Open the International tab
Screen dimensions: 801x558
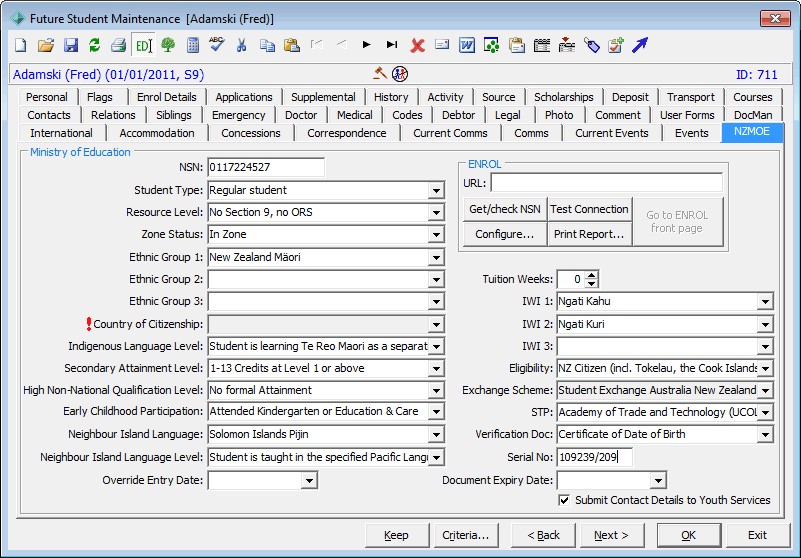(61, 133)
